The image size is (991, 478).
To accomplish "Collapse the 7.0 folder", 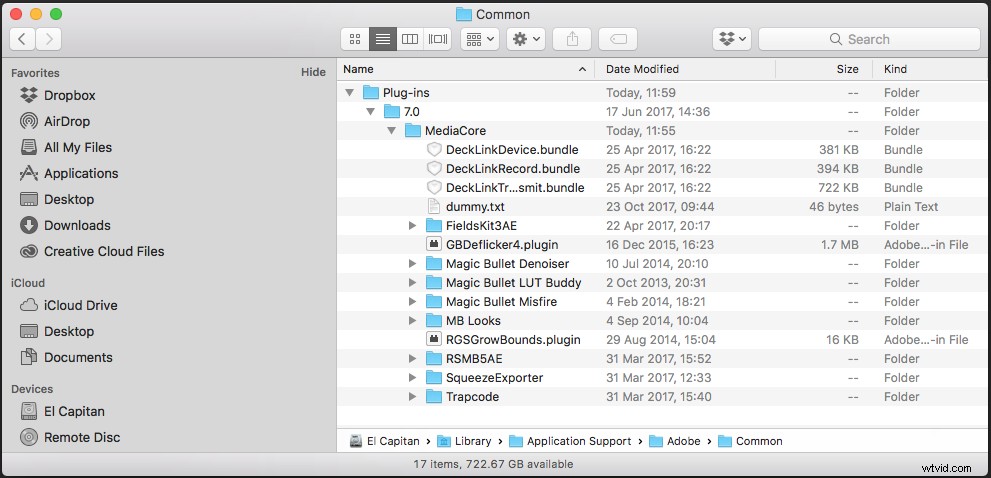I will click(370, 112).
